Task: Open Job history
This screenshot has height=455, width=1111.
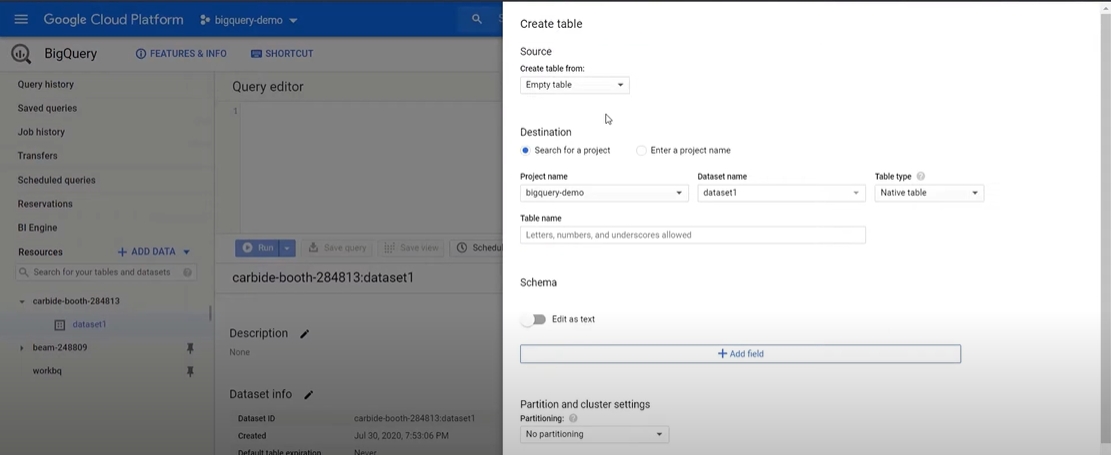Action: [41, 132]
